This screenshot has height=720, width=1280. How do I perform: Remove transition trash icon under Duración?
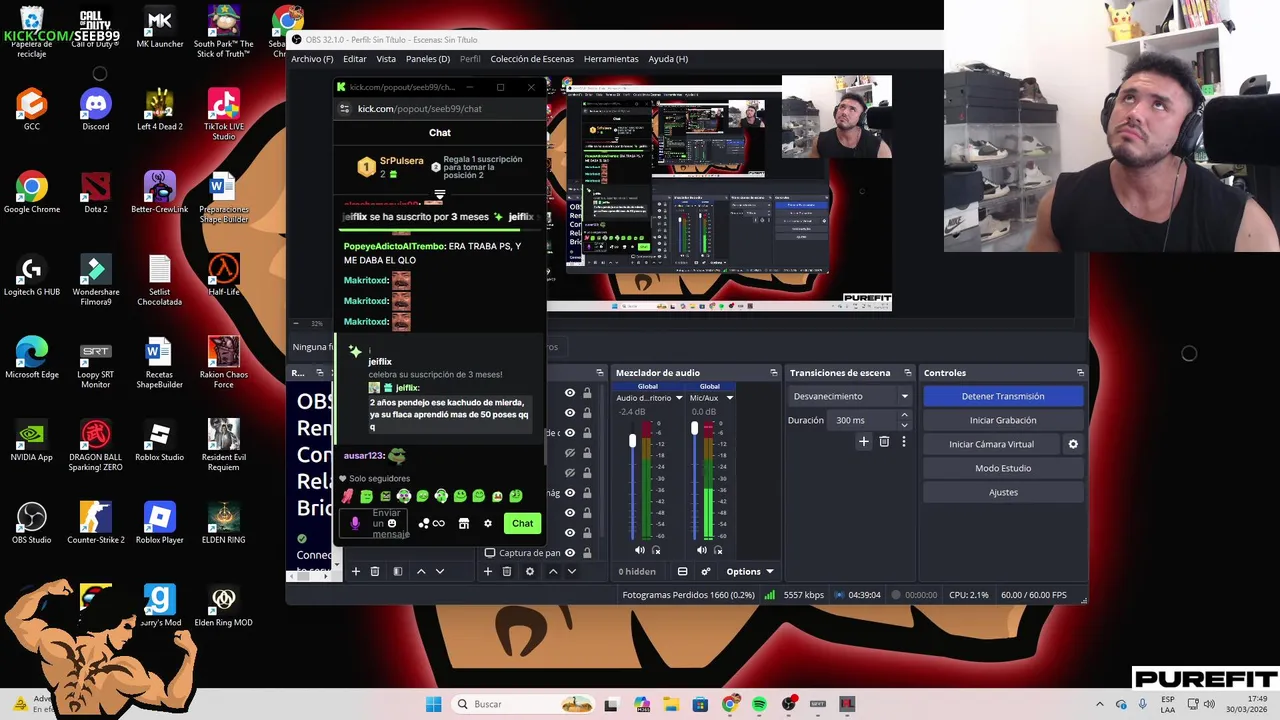pos(884,441)
